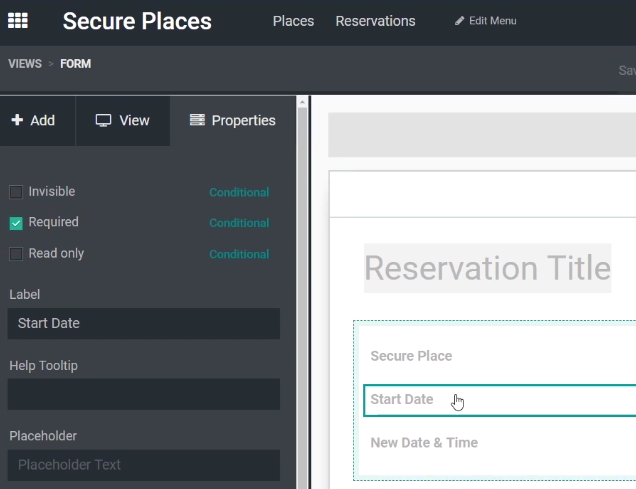Viewport: 636px width, 489px height.
Task: Click the sidebar scrollbar up arrow
Action: pyautogui.click(x=302, y=102)
